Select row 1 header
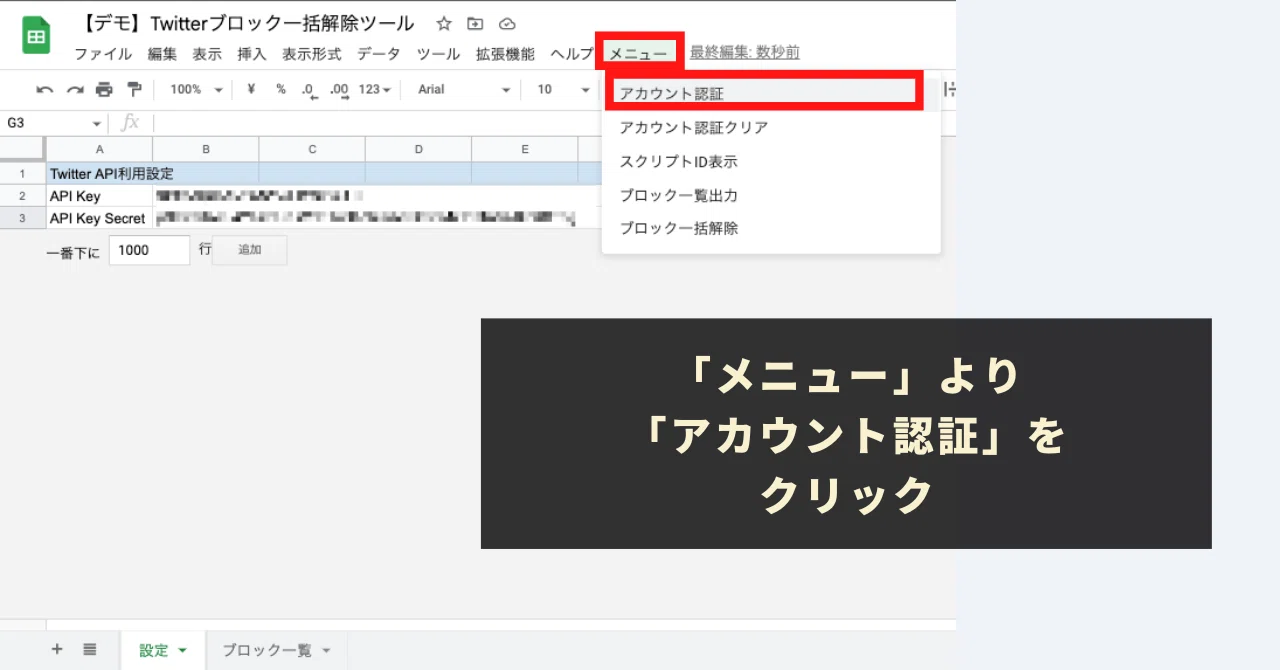 (x=23, y=174)
